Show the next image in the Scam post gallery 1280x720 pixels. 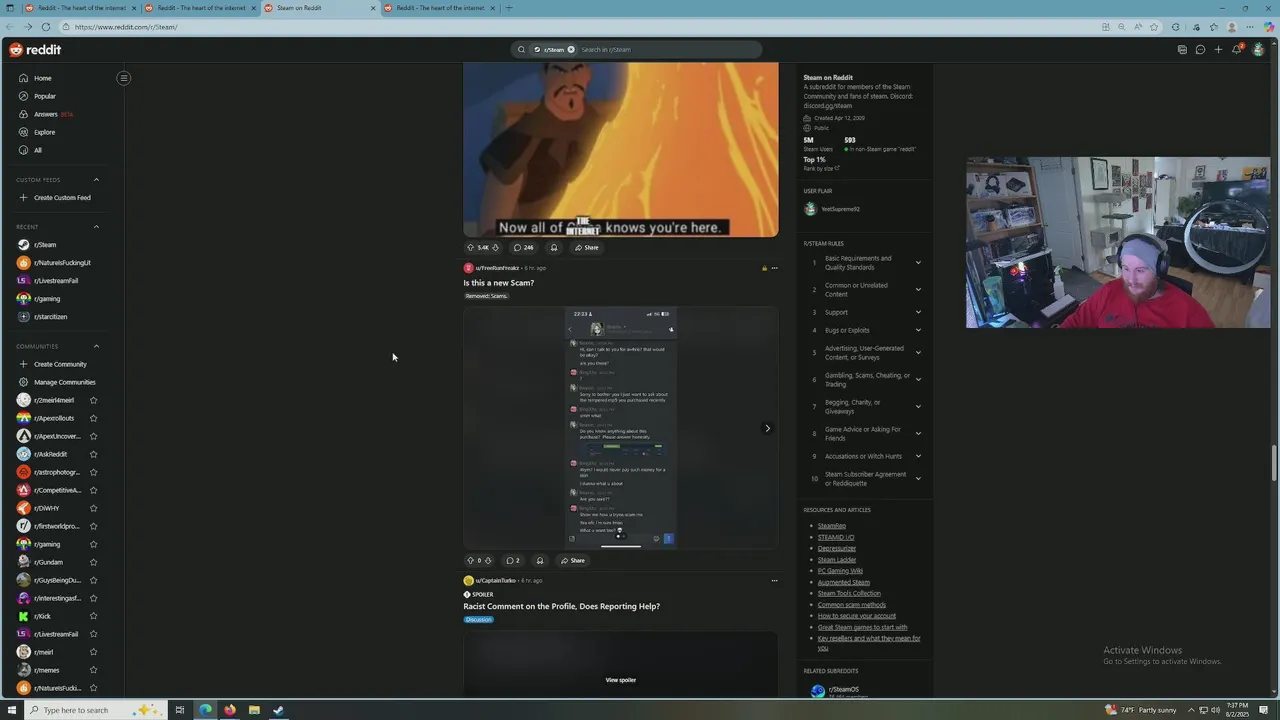pos(767,428)
